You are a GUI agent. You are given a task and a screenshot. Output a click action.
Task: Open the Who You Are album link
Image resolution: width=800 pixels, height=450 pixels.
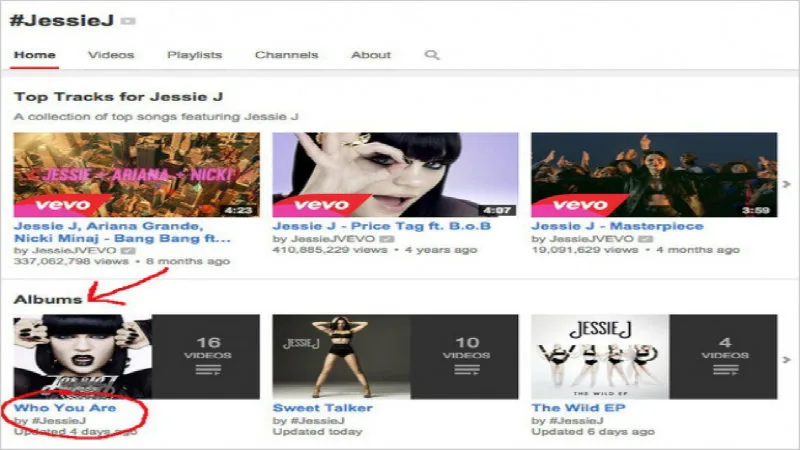65,408
